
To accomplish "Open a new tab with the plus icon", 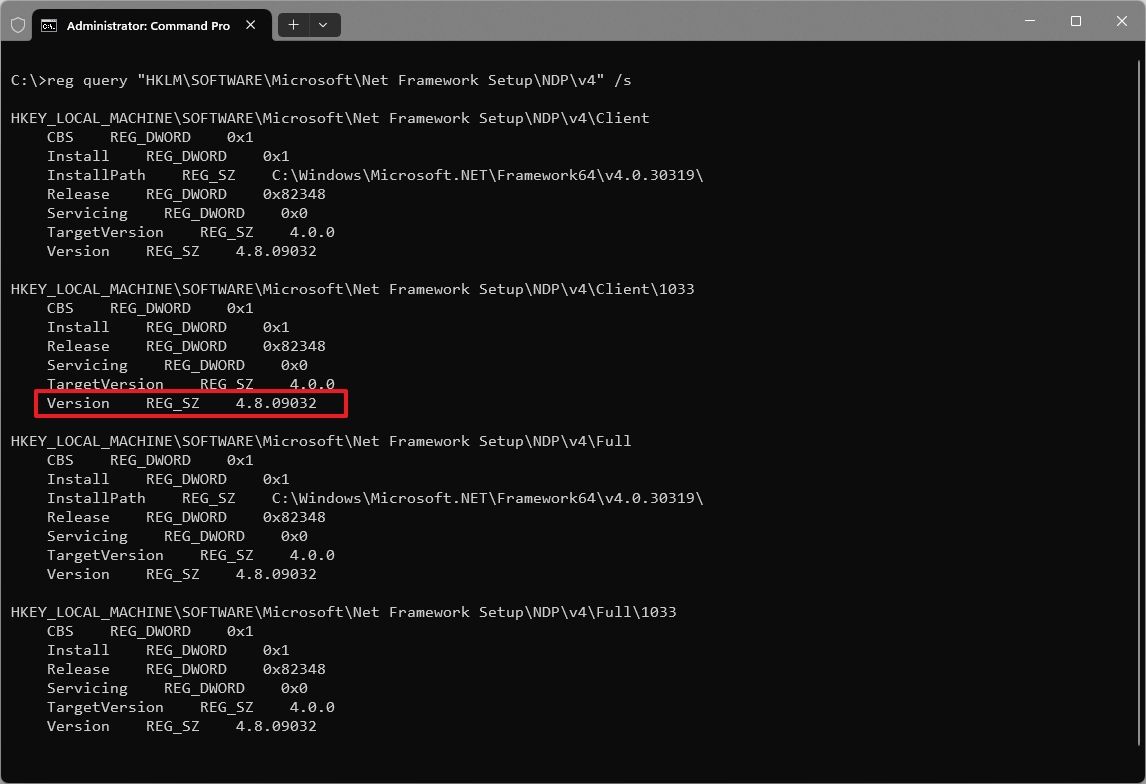I will coord(292,25).
